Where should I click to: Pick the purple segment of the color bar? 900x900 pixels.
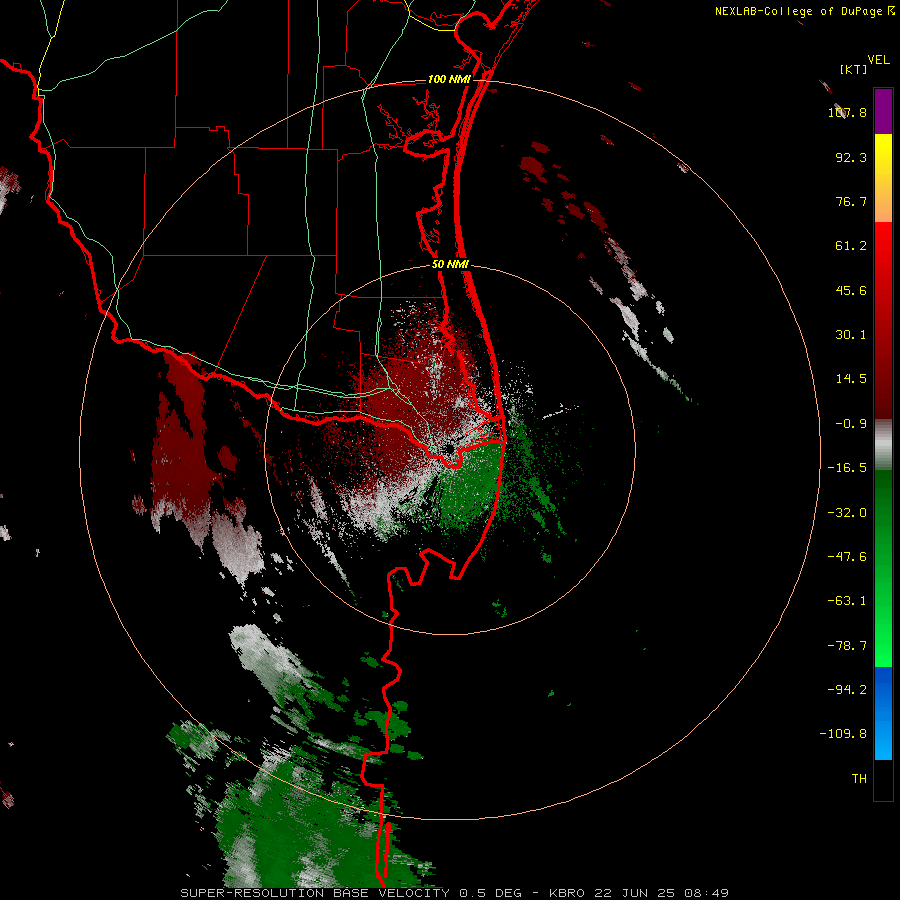(x=883, y=111)
